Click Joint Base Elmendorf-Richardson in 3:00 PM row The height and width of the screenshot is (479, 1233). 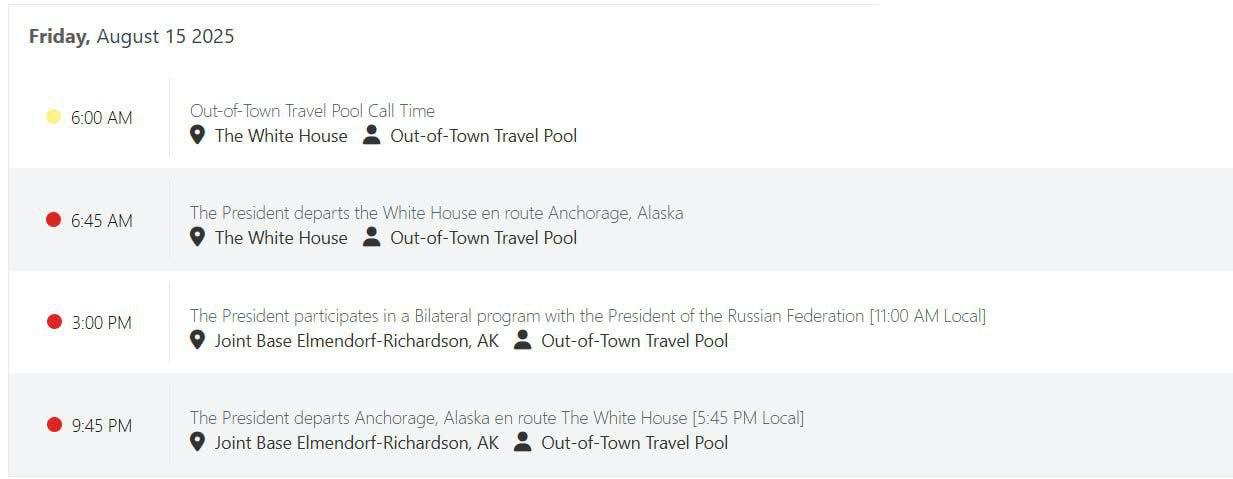coord(356,341)
